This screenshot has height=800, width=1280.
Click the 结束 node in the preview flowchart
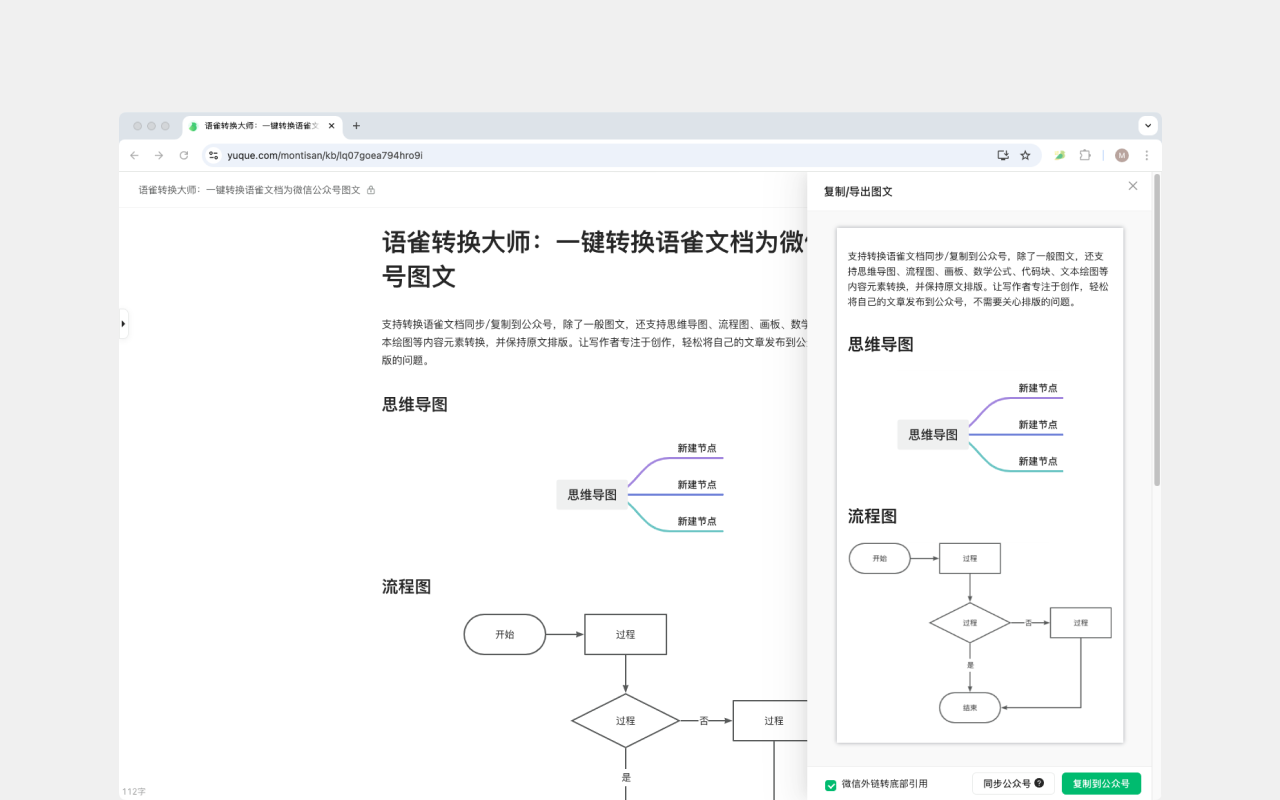coord(970,707)
